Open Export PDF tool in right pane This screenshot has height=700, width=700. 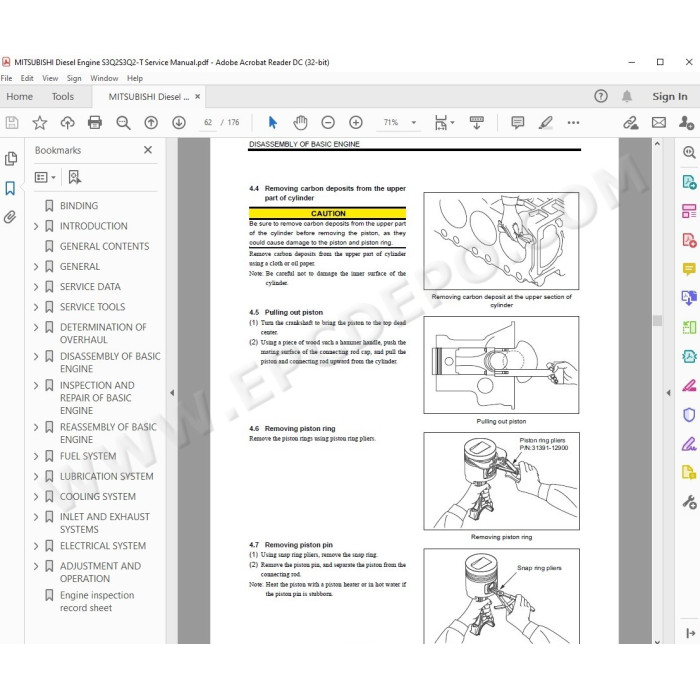(x=689, y=182)
